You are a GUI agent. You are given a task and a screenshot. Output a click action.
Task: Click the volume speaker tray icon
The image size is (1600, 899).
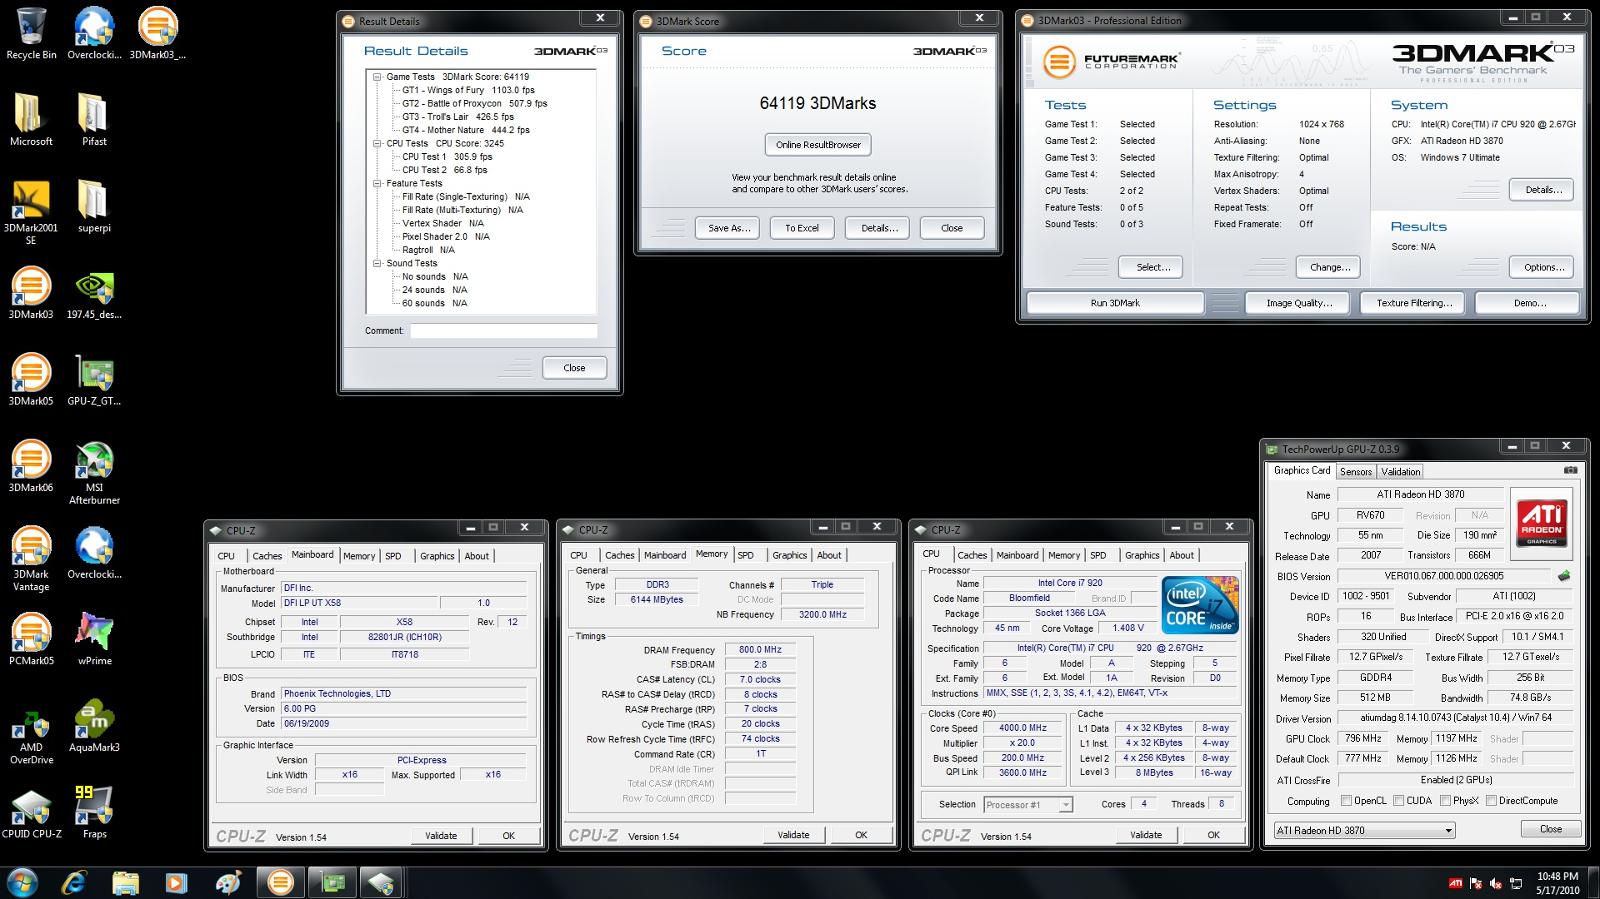pos(1495,883)
